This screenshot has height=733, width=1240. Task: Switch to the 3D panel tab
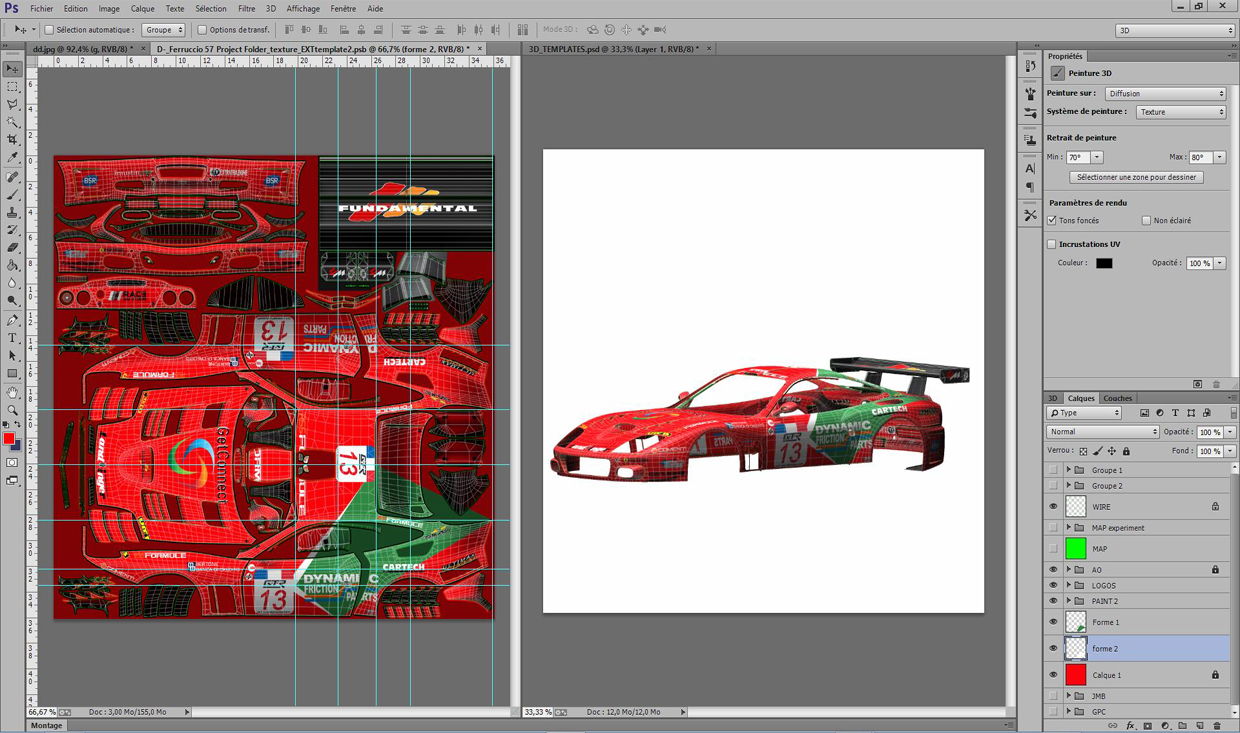(1052, 398)
